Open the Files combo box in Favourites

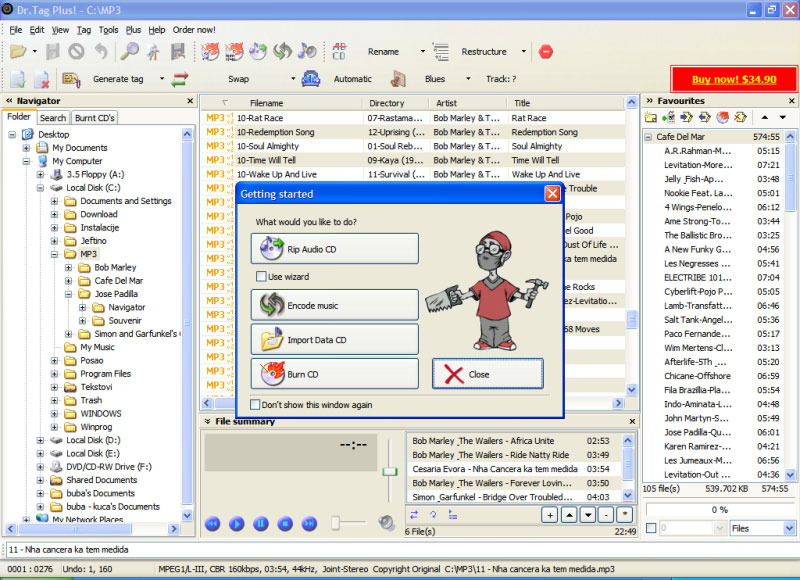click(763, 528)
